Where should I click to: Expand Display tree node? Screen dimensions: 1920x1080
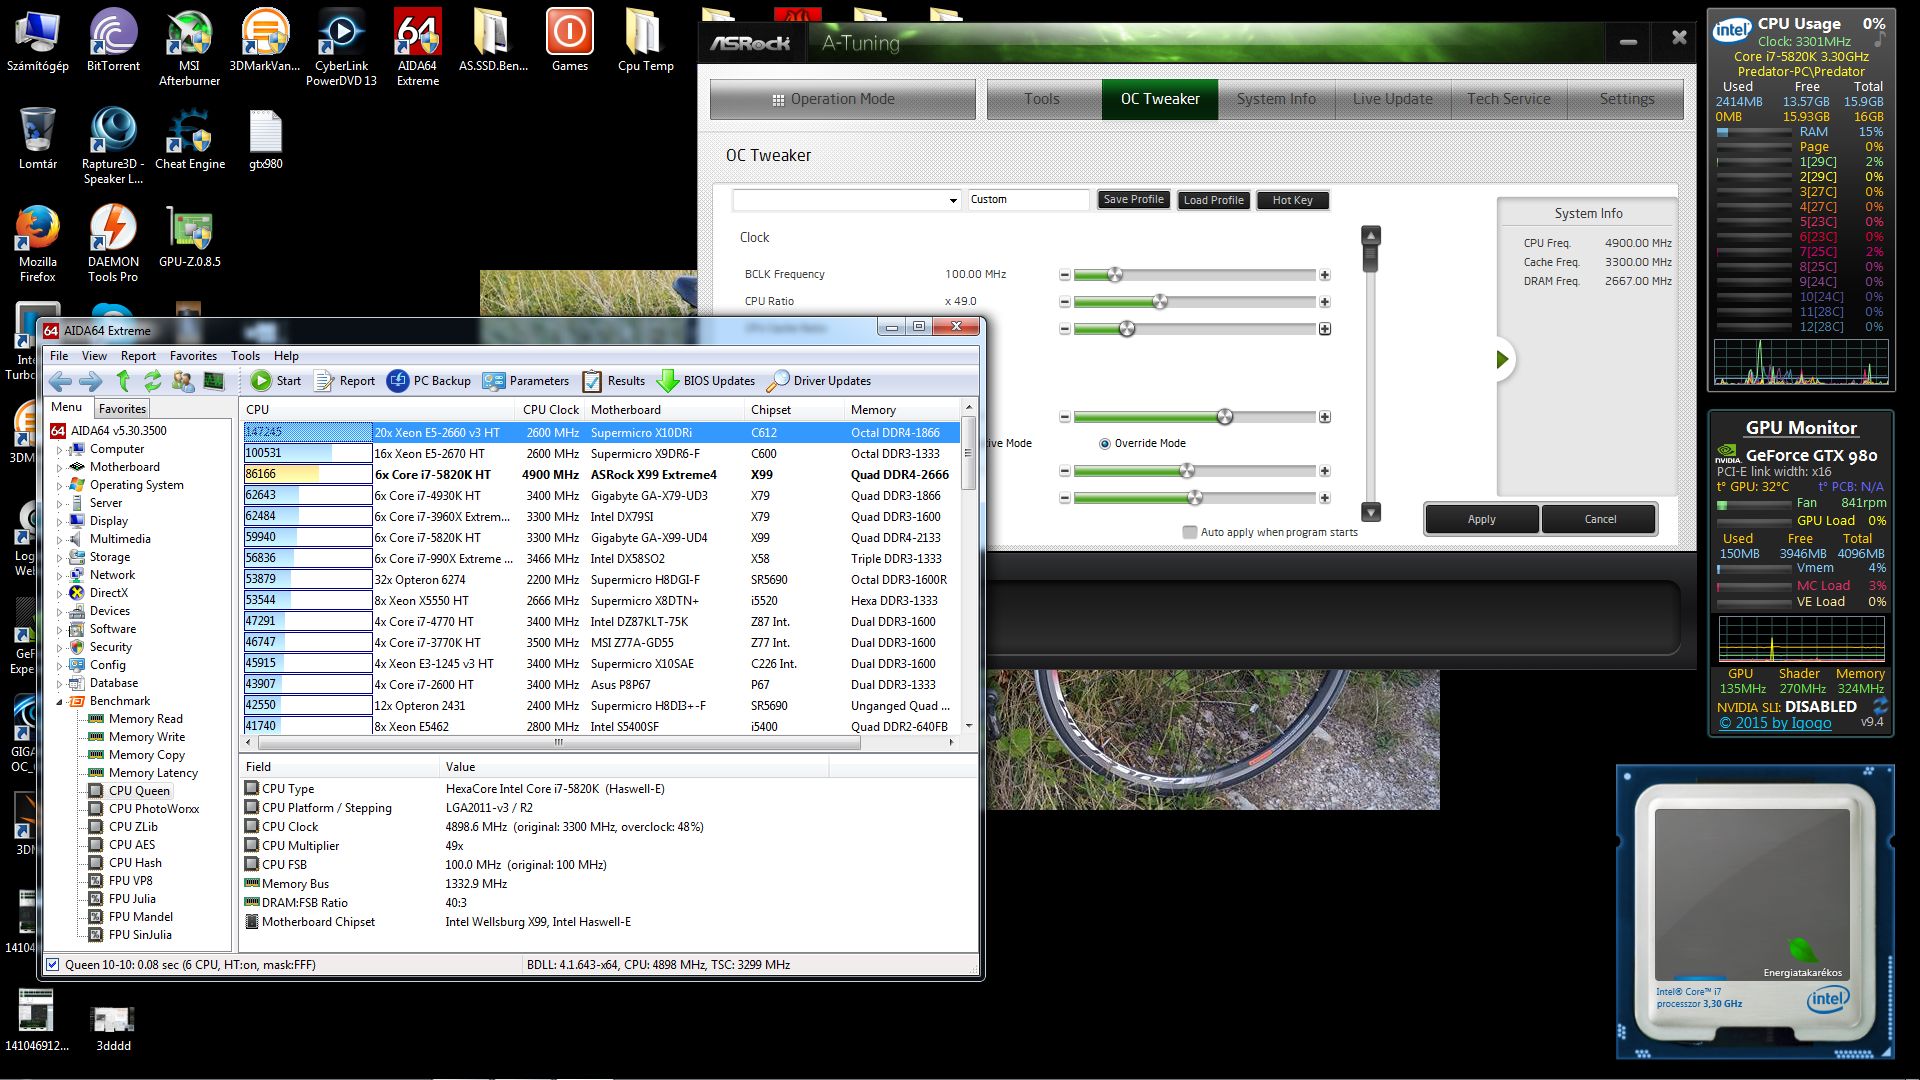59,522
